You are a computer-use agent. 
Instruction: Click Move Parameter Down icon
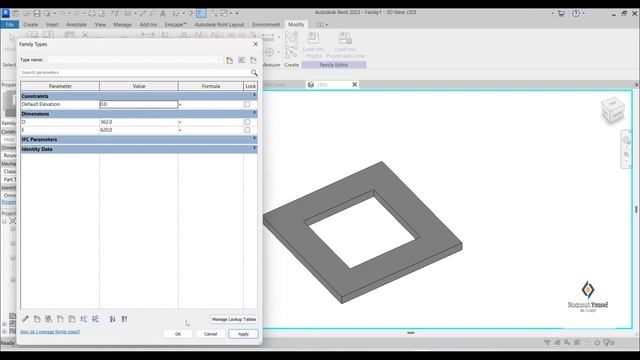[96, 319]
